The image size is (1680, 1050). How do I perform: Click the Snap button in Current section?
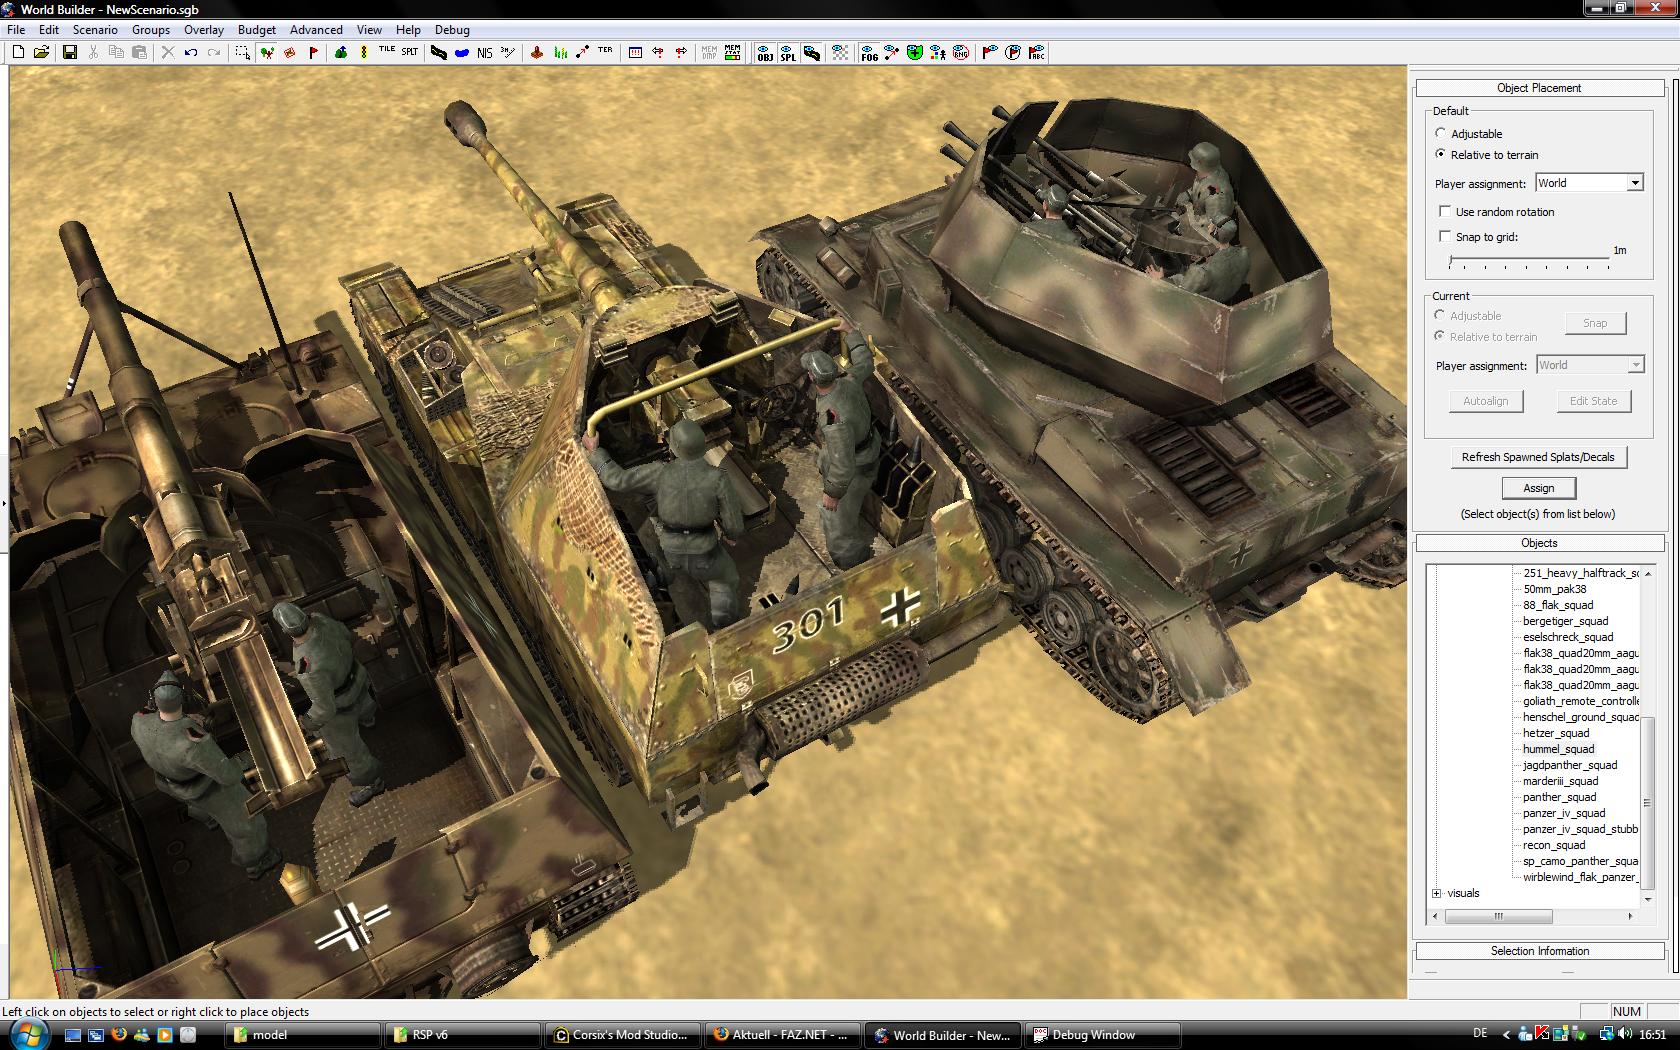pos(1595,323)
